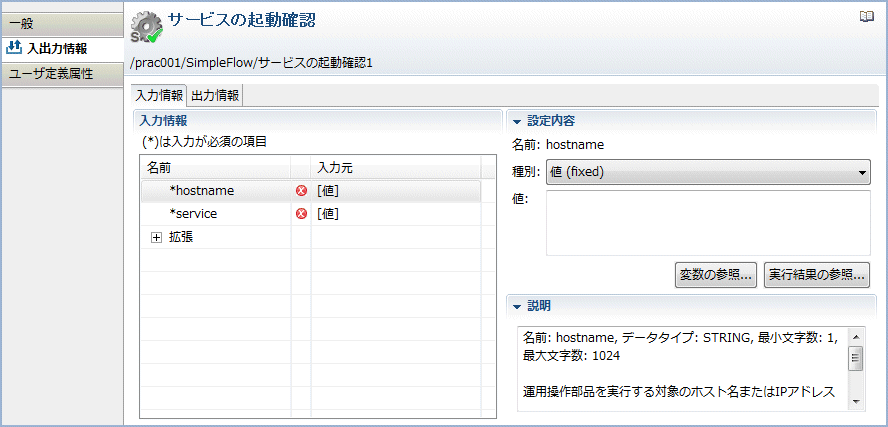This screenshot has height=427, width=888.
Task: Click error icon beside hostname row
Action: 302,191
